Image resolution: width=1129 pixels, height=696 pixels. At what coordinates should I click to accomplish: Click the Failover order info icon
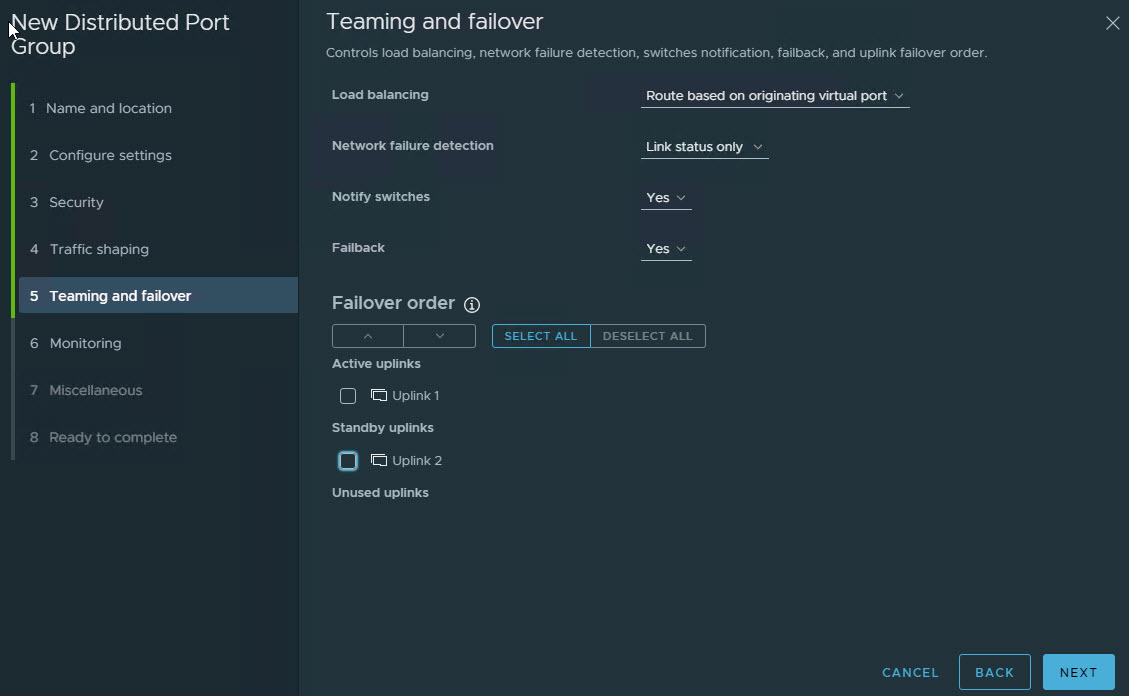472,304
